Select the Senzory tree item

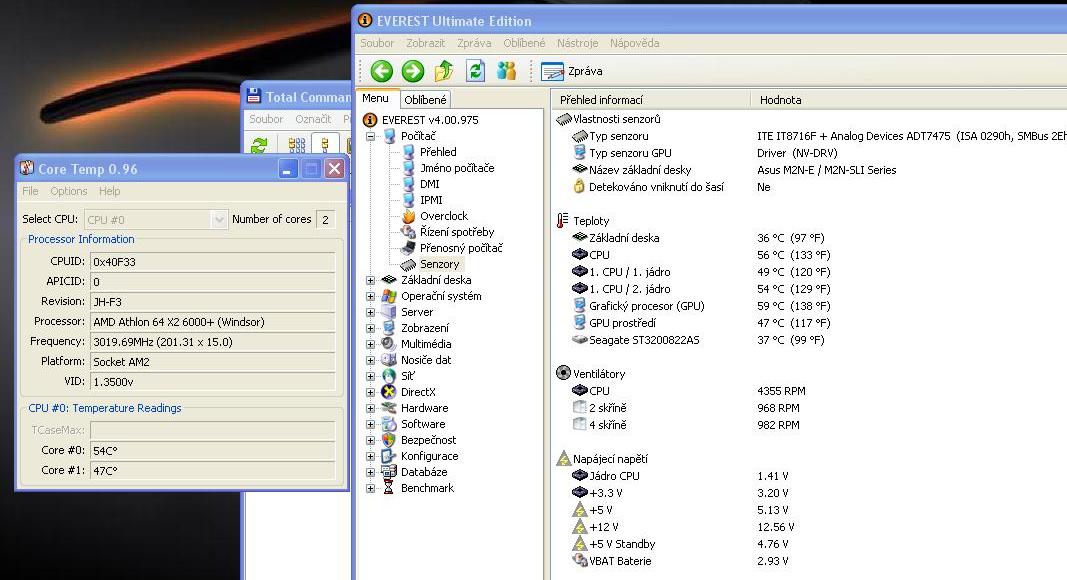click(x=439, y=264)
